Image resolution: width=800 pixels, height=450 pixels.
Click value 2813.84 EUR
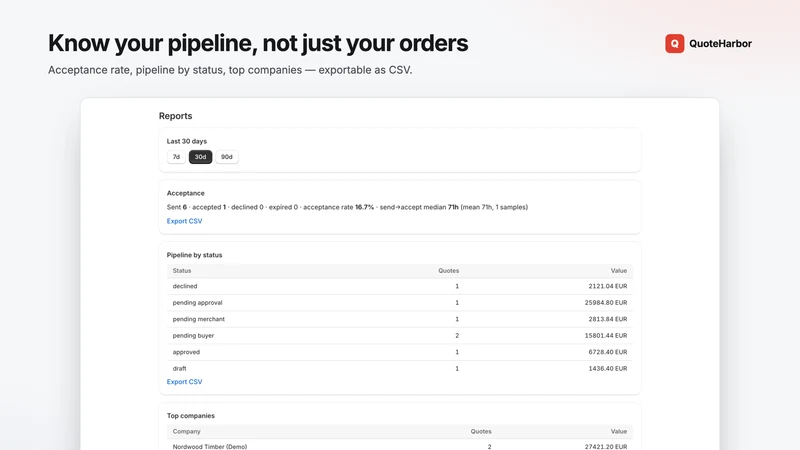[608, 319]
